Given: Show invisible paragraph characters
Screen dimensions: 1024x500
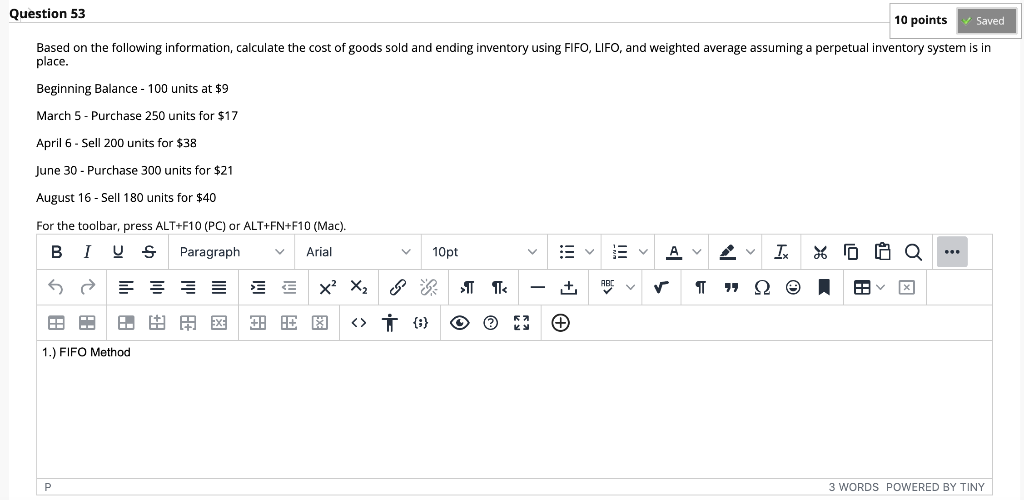Looking at the screenshot, I should click(700, 287).
